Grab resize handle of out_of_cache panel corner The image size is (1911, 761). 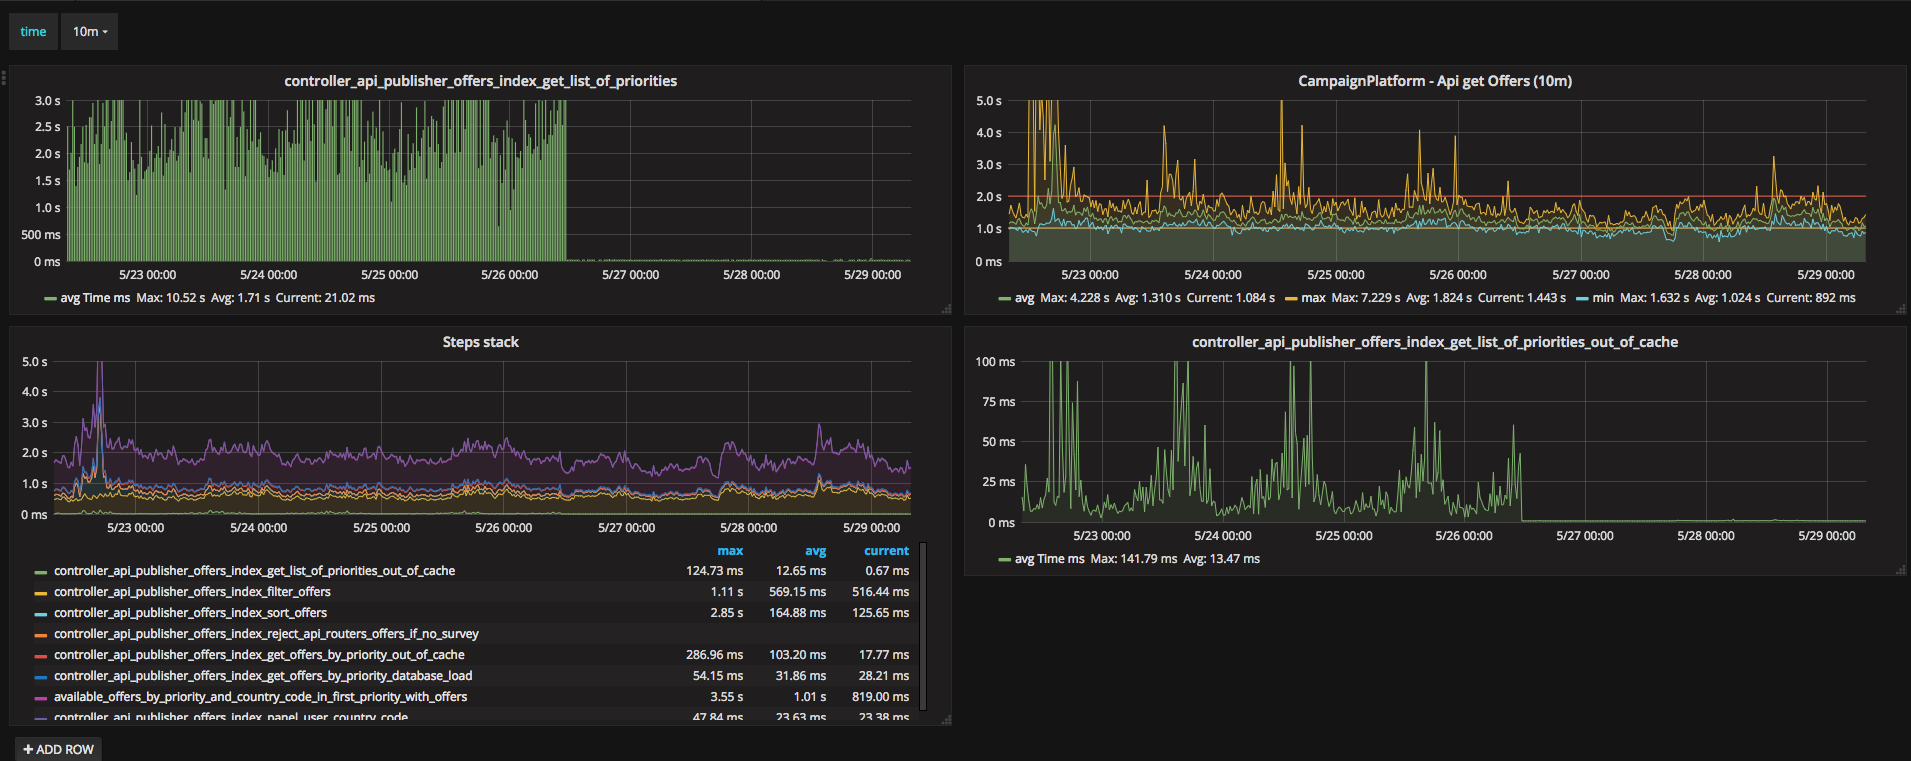pos(1901,570)
